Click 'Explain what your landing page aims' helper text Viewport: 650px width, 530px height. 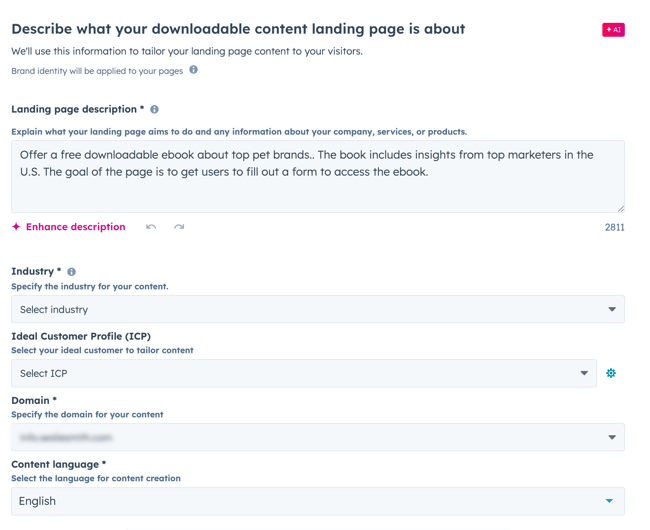(x=239, y=132)
